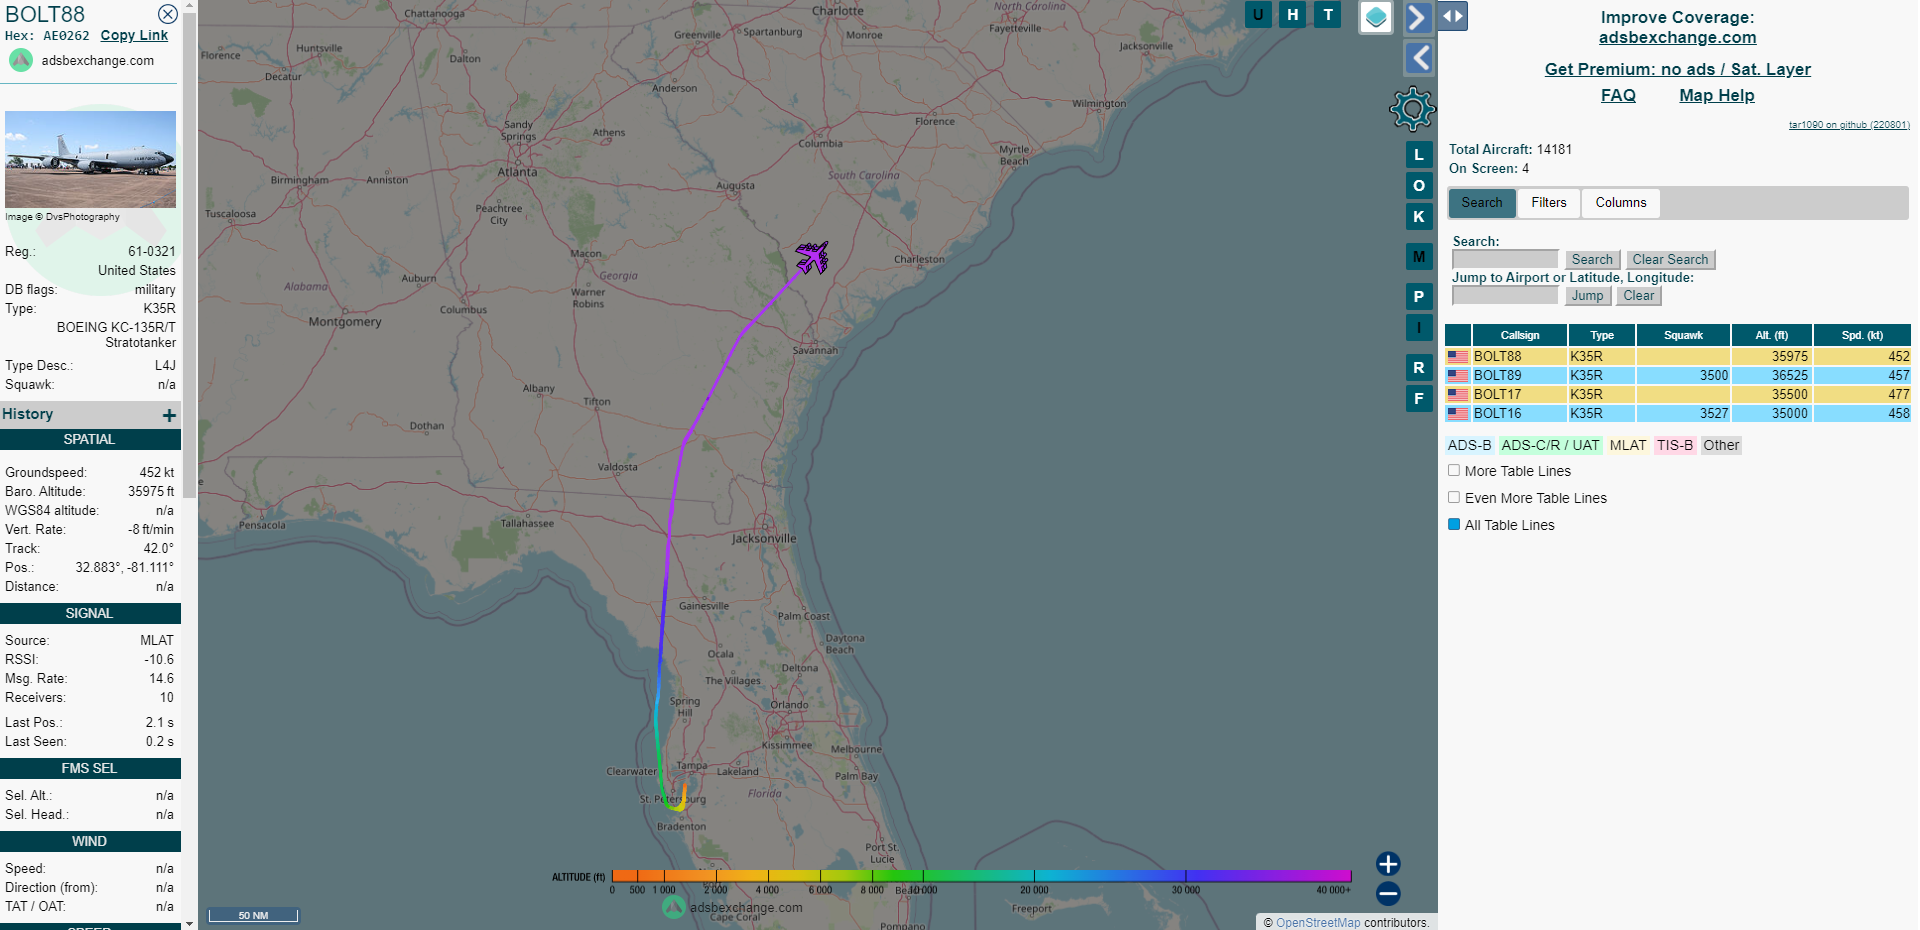
Task: Open Get Premium no ads link
Action: tap(1677, 69)
